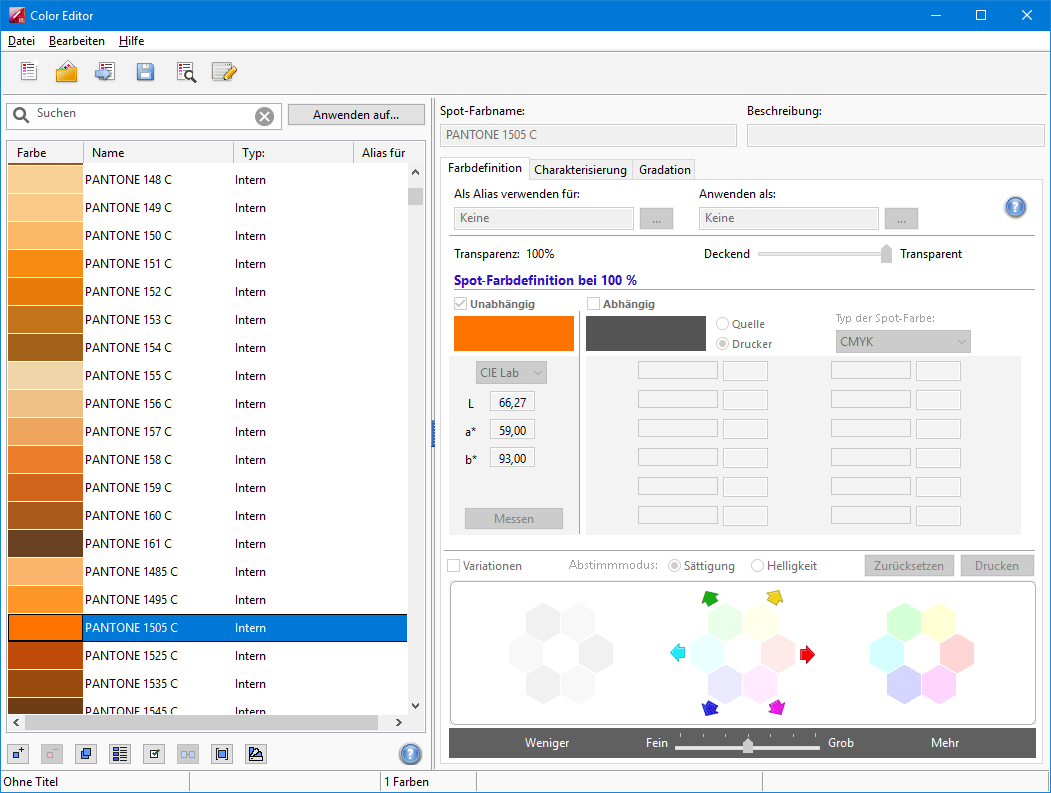Click the color fan swatch book icon
Viewport: 1051px width, 793px height.
(256, 754)
